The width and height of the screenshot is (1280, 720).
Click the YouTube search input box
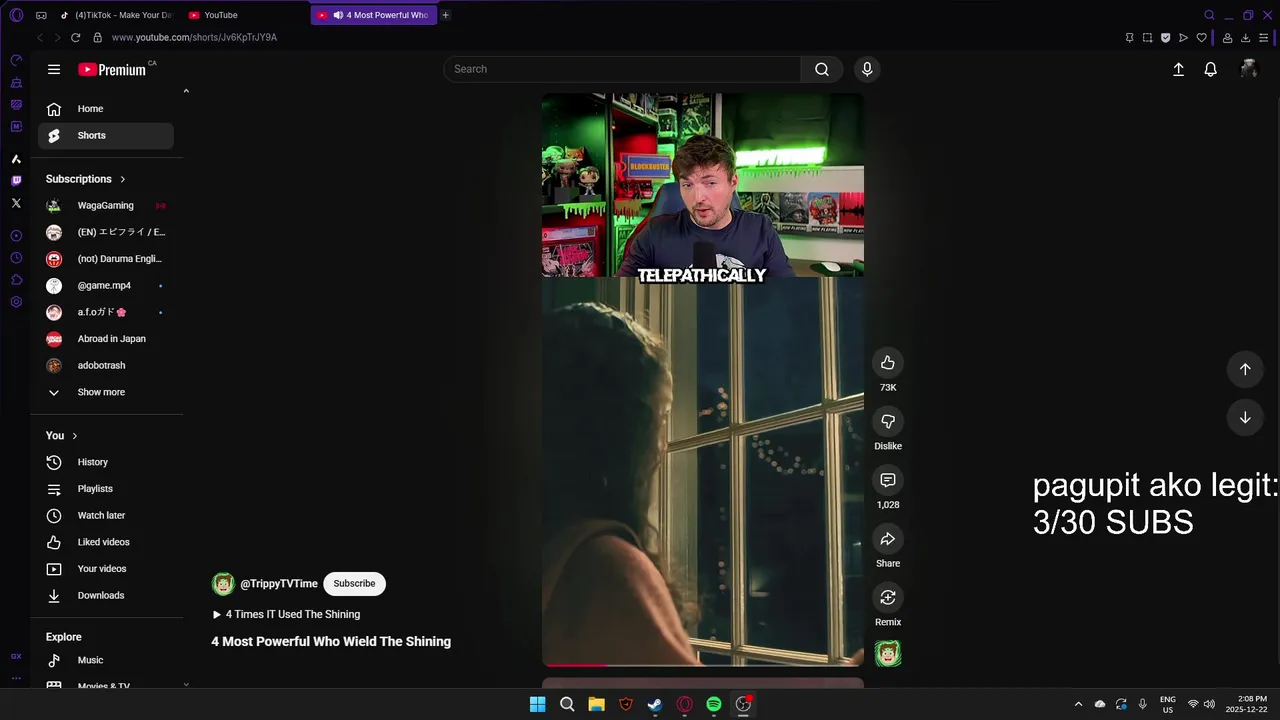[x=622, y=69]
